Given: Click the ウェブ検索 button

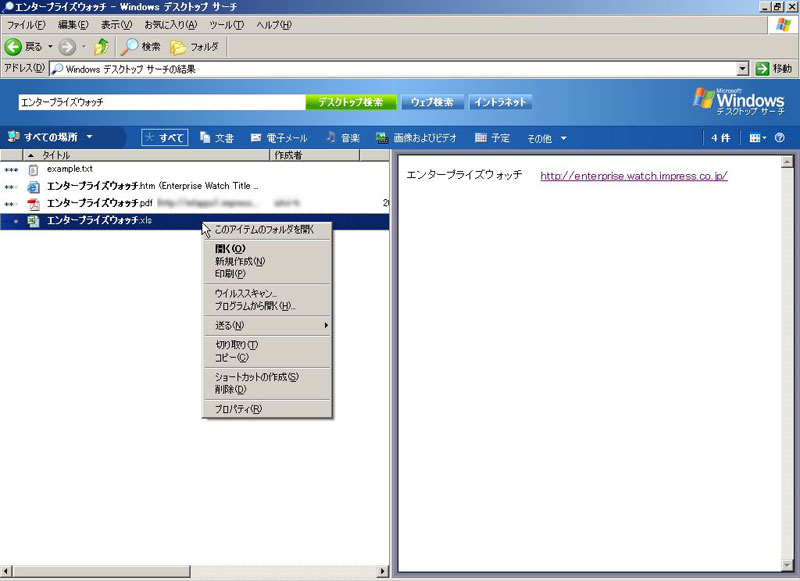Looking at the screenshot, I should point(432,102).
